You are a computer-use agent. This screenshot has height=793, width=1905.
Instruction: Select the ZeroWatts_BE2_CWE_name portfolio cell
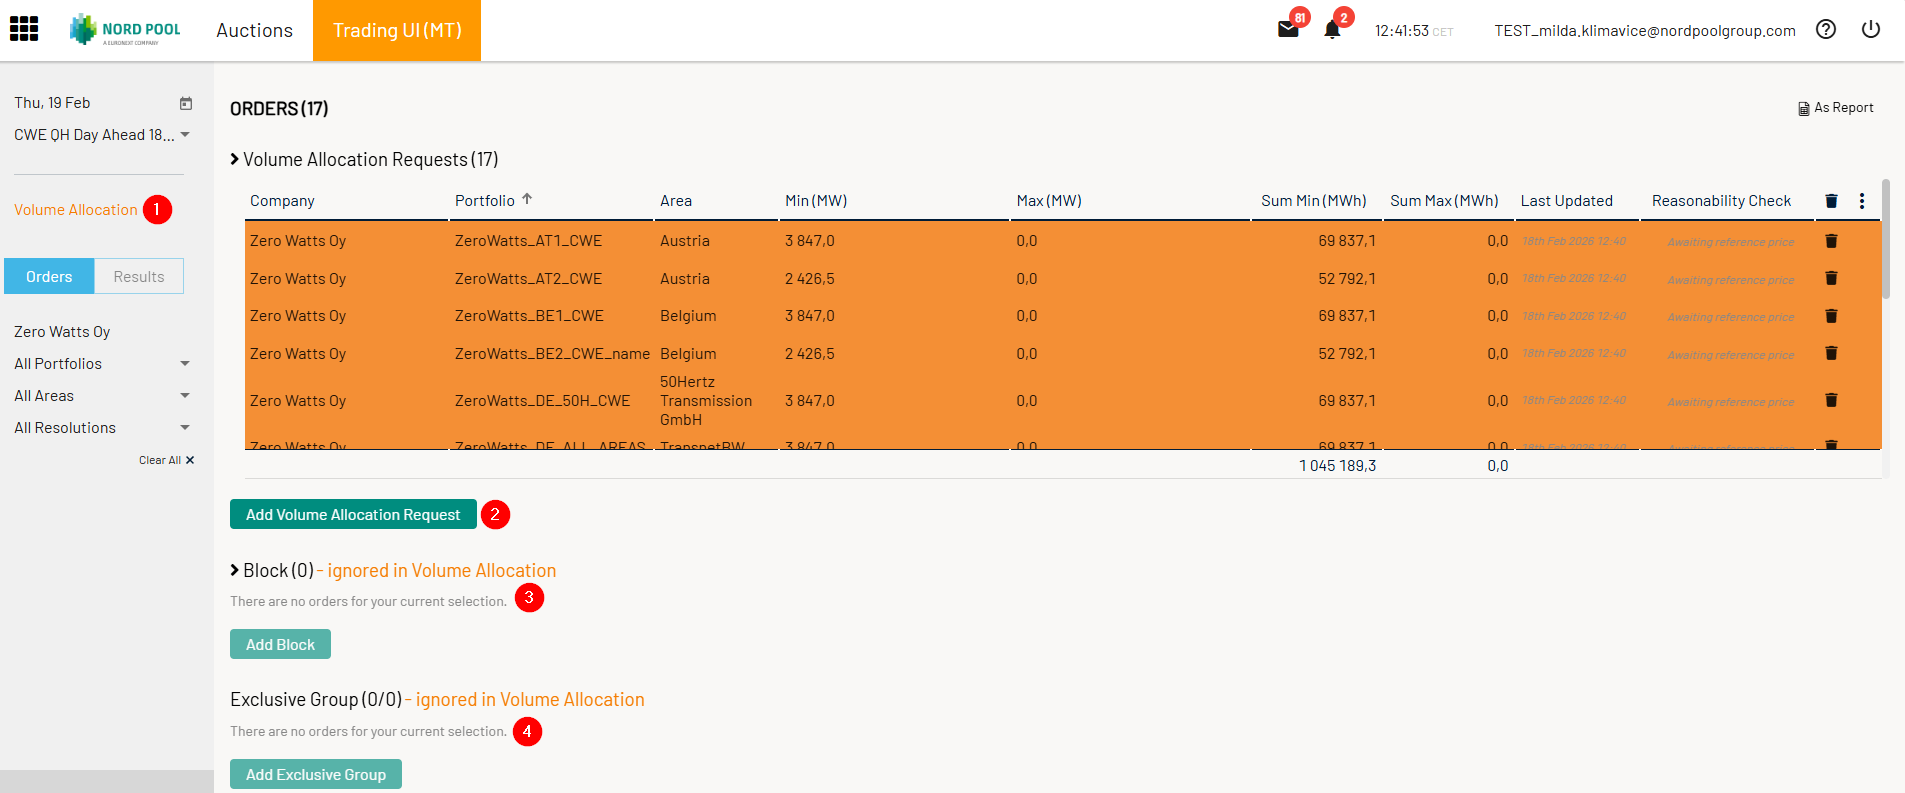[552, 354]
